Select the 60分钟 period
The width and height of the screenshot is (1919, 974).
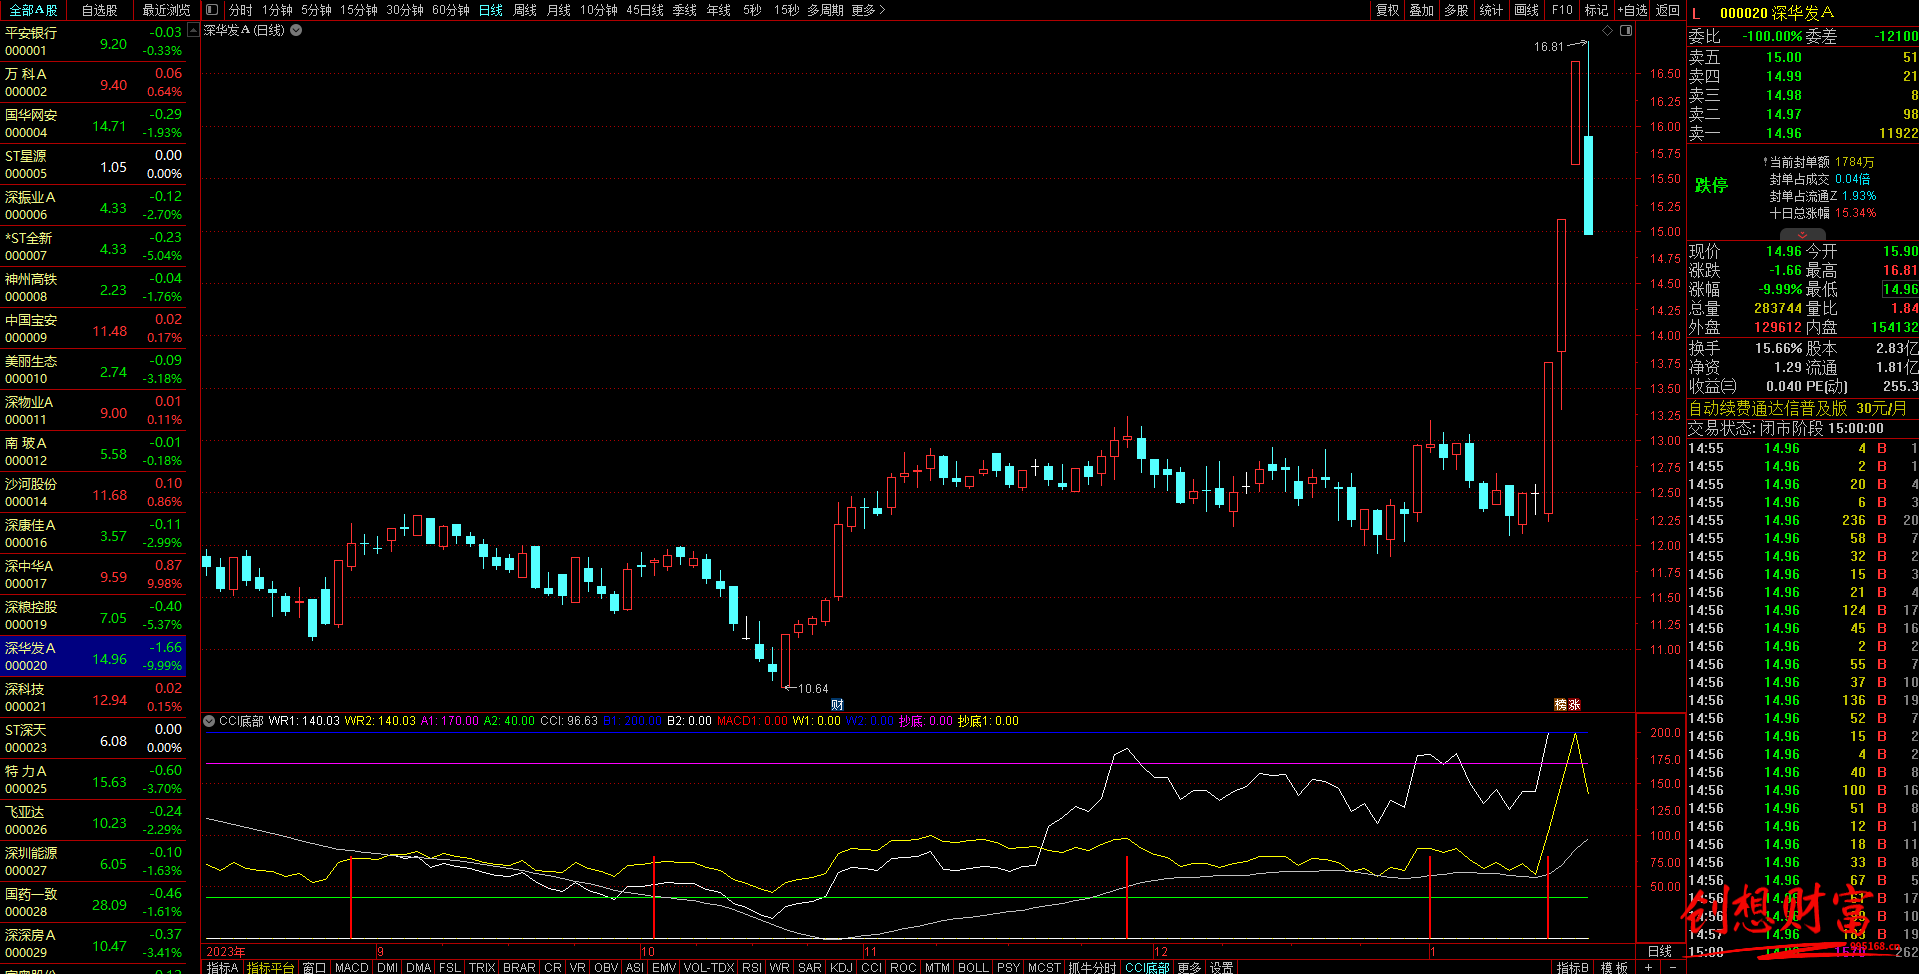450,10
